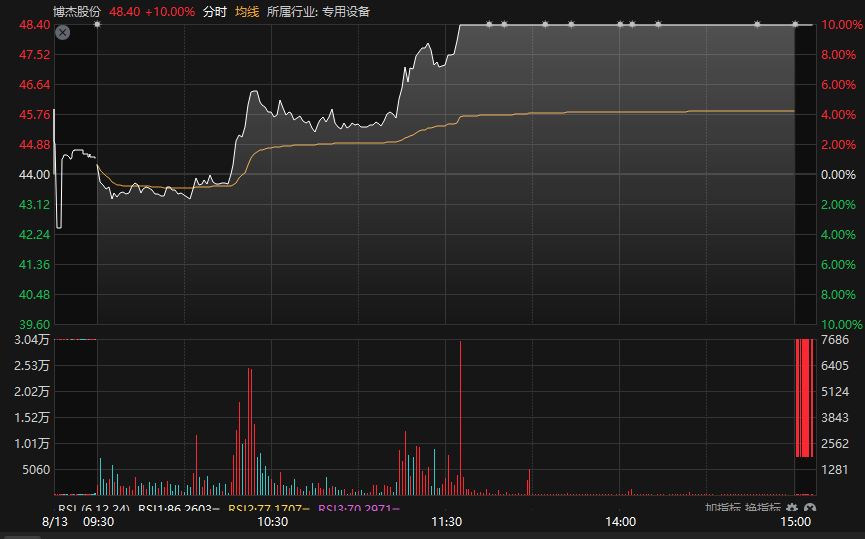Screen dimensions: 865x539
Task: Click the +10.00% change in the header
Action: coord(170,12)
